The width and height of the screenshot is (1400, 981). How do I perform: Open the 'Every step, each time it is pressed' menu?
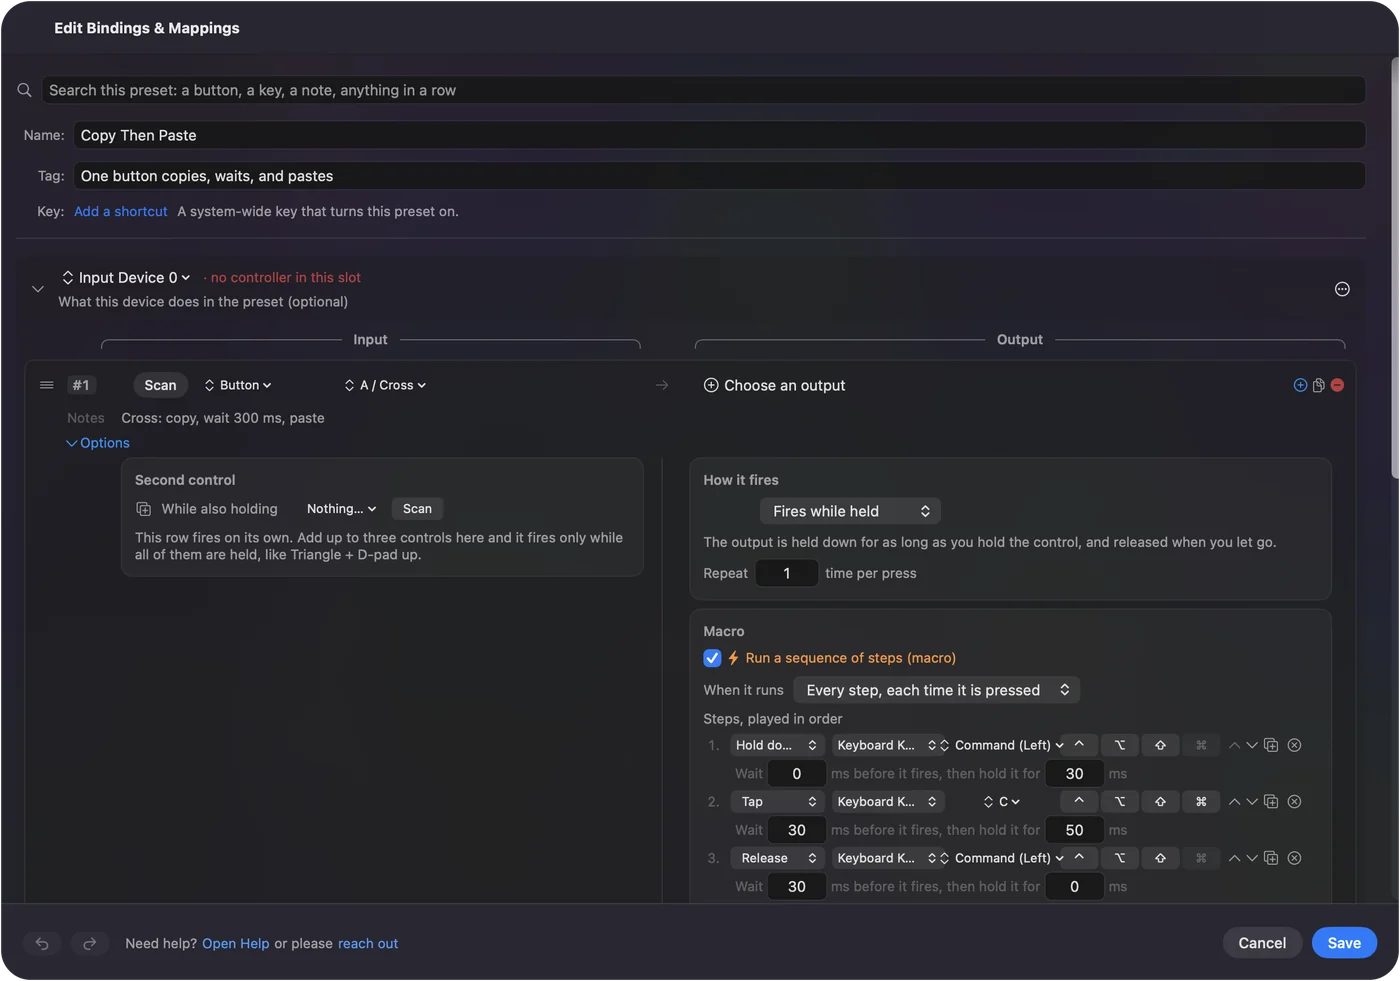pyautogui.click(x=937, y=690)
